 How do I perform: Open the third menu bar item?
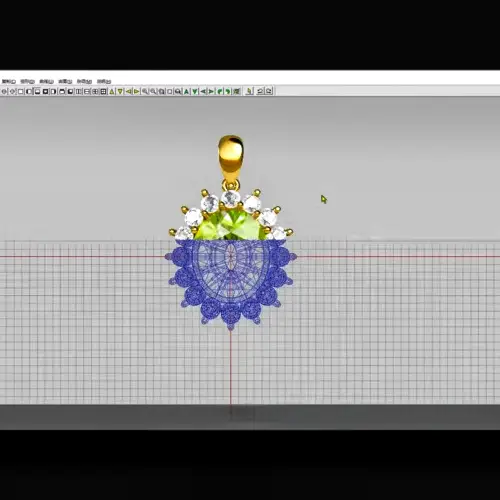[x=46, y=81]
